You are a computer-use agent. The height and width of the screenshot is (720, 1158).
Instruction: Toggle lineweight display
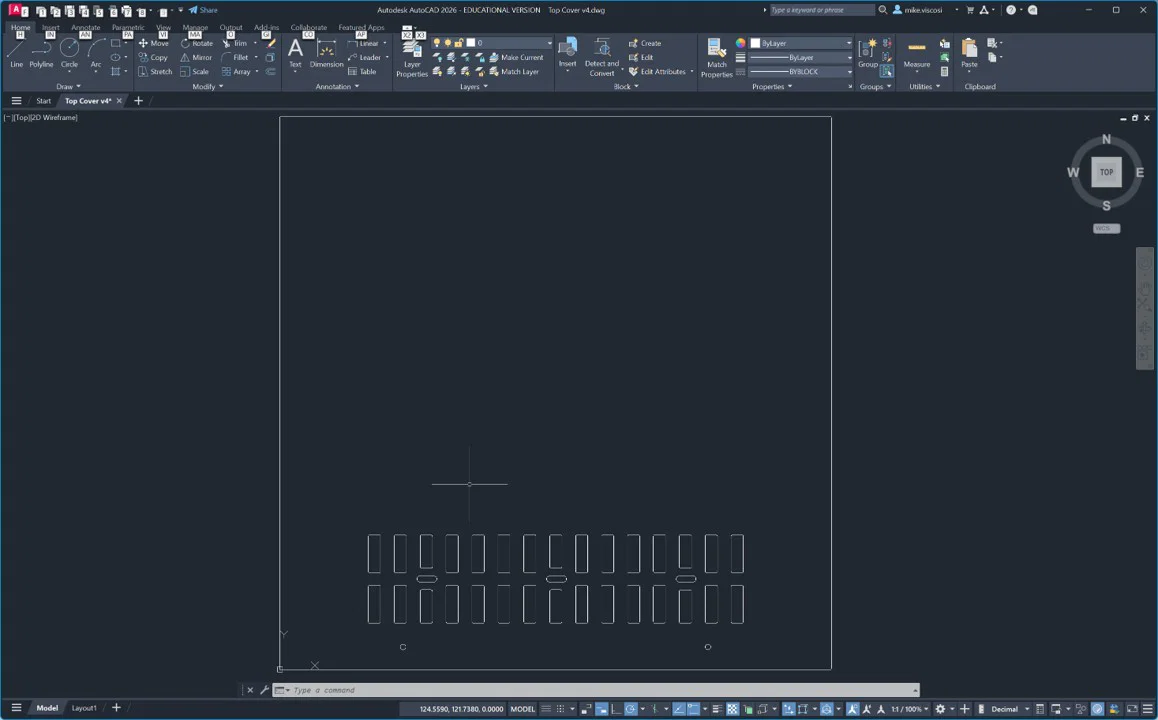[x=716, y=709]
